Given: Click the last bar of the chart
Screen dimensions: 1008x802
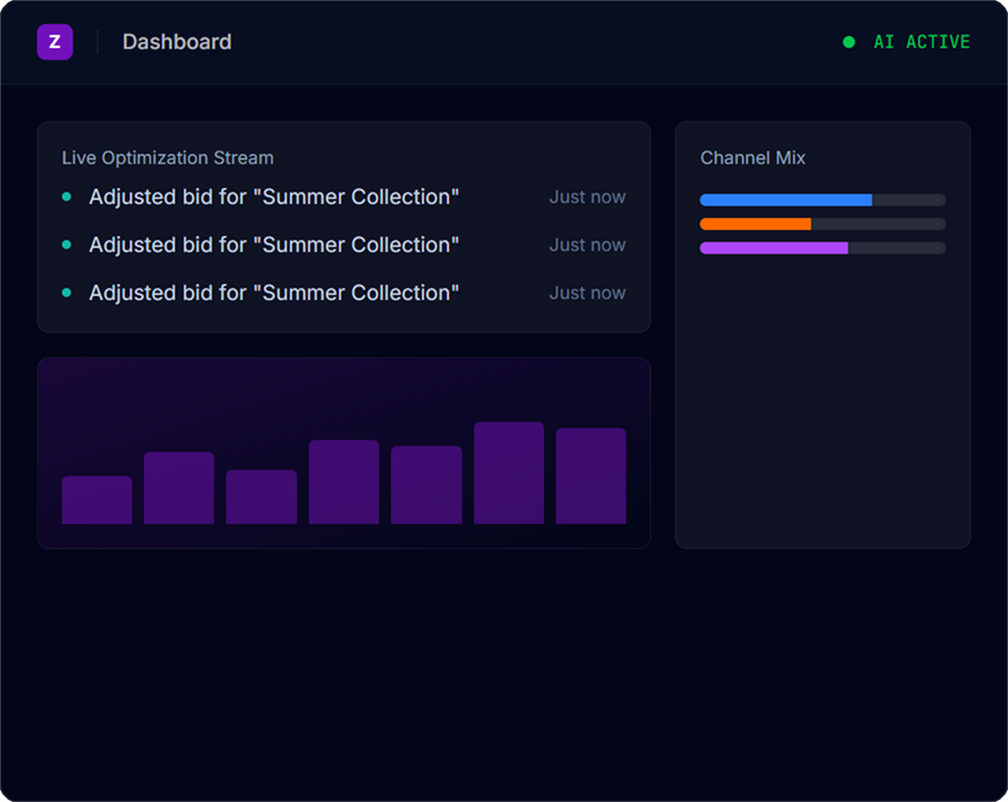Looking at the screenshot, I should (591, 476).
